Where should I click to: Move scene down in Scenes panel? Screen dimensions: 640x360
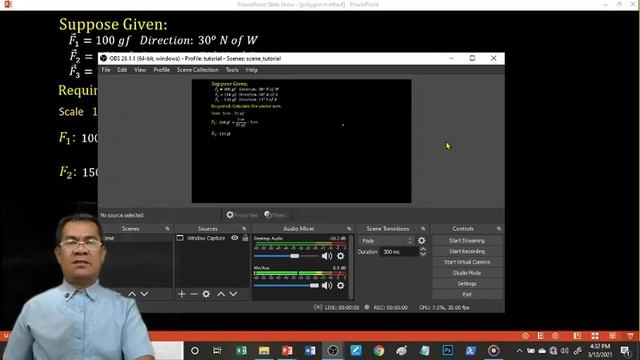(144, 294)
